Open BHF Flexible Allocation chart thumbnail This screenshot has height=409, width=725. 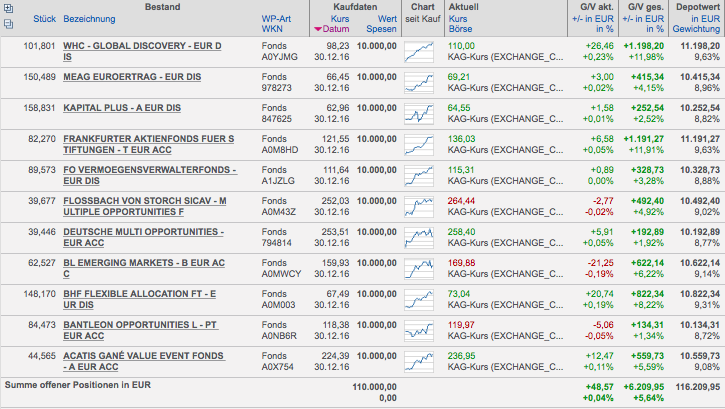pos(419,299)
